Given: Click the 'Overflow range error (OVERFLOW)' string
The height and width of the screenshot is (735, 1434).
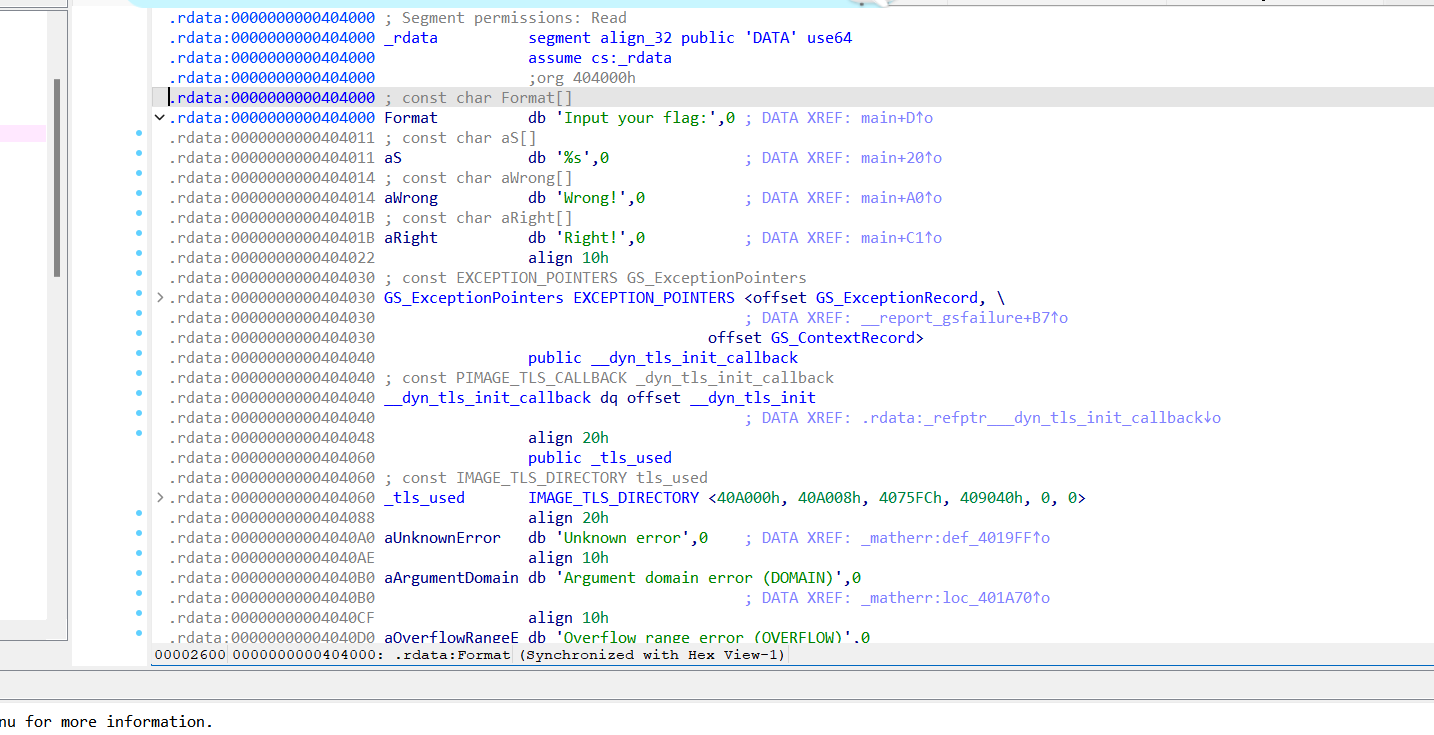Looking at the screenshot, I should click(704, 638).
